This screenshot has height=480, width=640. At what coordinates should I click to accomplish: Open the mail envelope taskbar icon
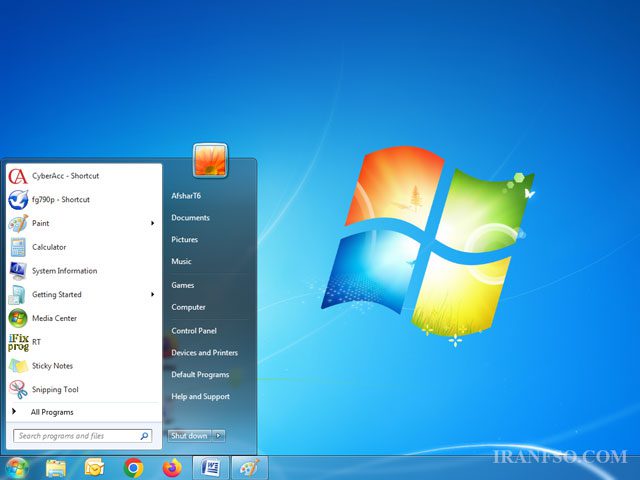pos(94,468)
